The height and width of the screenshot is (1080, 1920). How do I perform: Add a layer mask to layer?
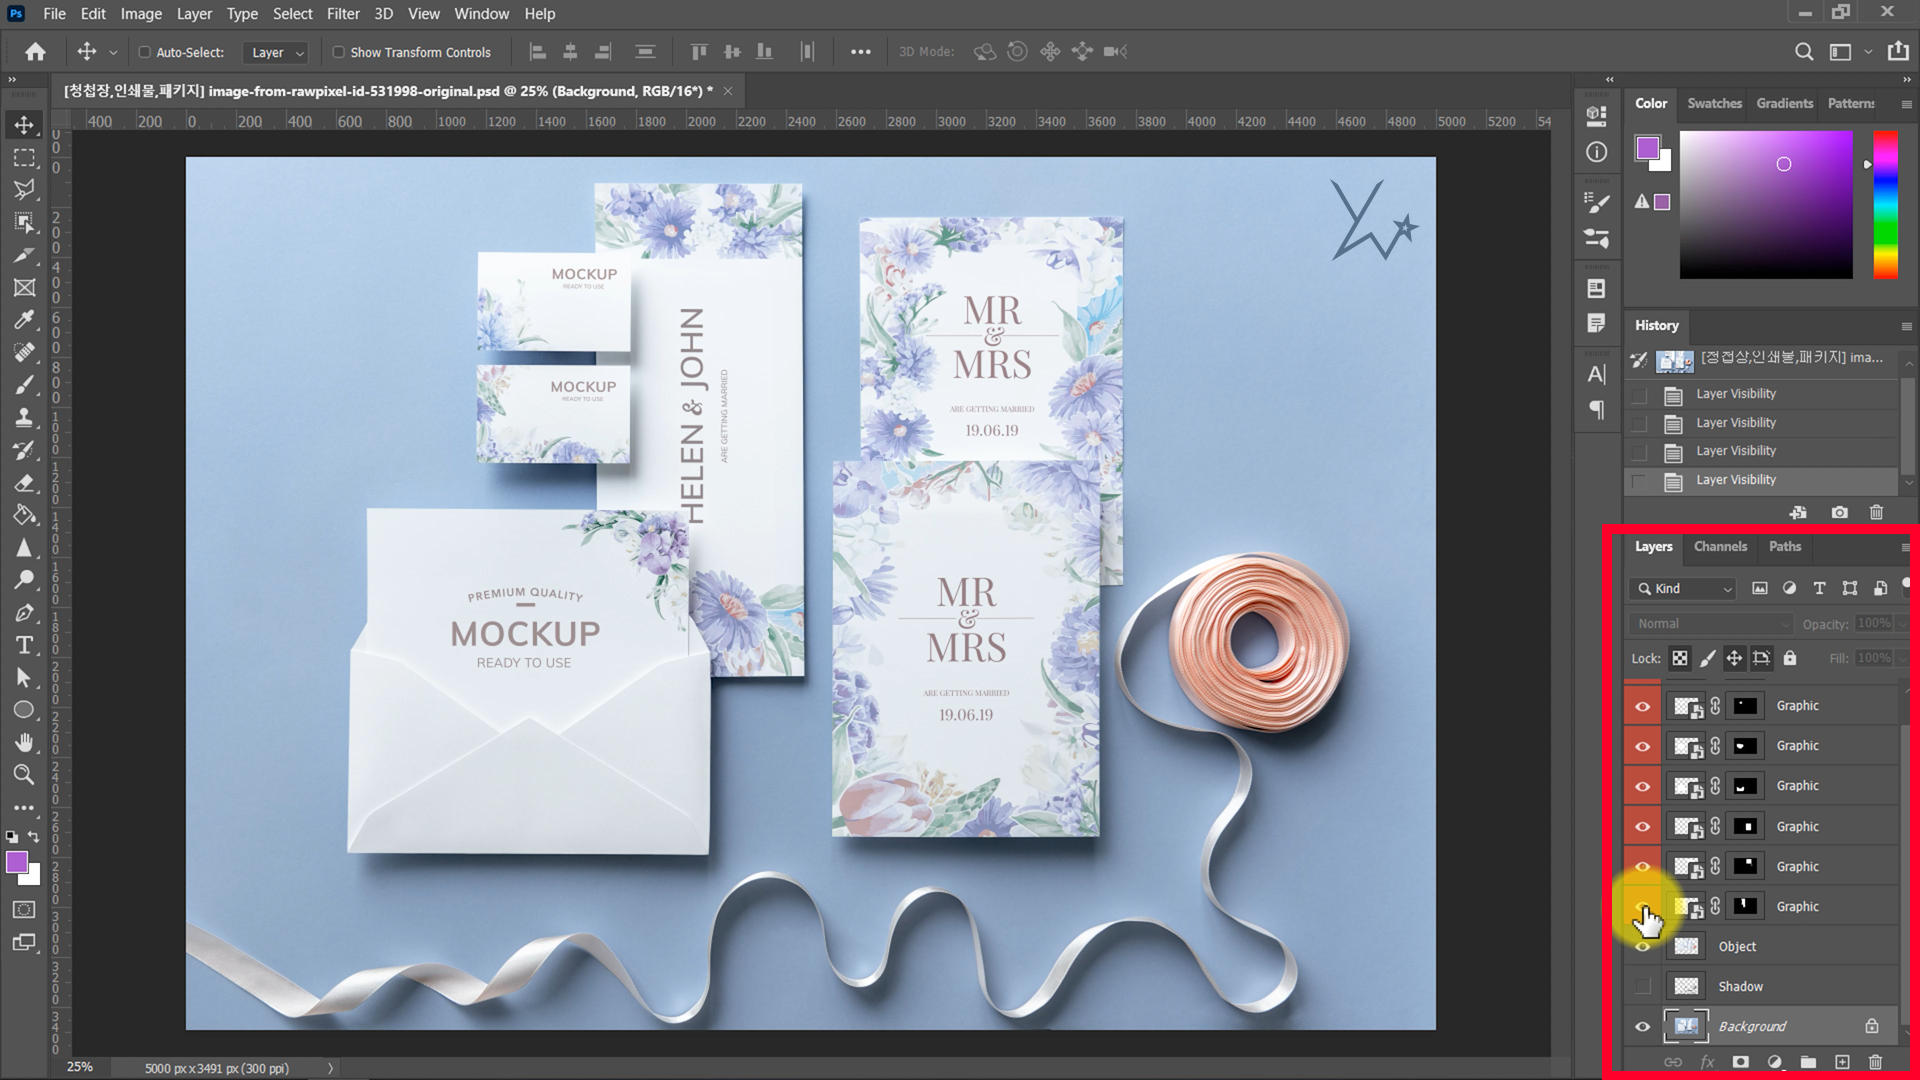point(1741,1062)
